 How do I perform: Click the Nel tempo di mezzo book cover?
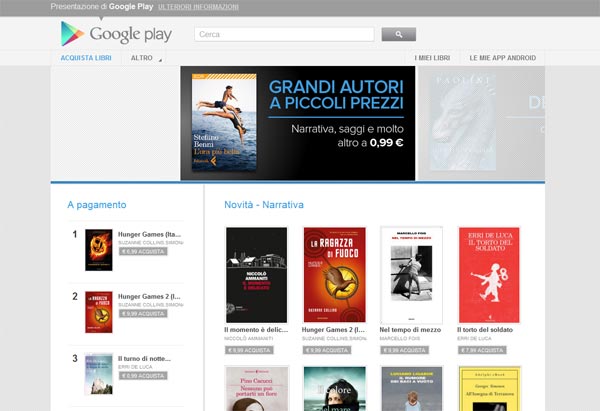point(411,275)
